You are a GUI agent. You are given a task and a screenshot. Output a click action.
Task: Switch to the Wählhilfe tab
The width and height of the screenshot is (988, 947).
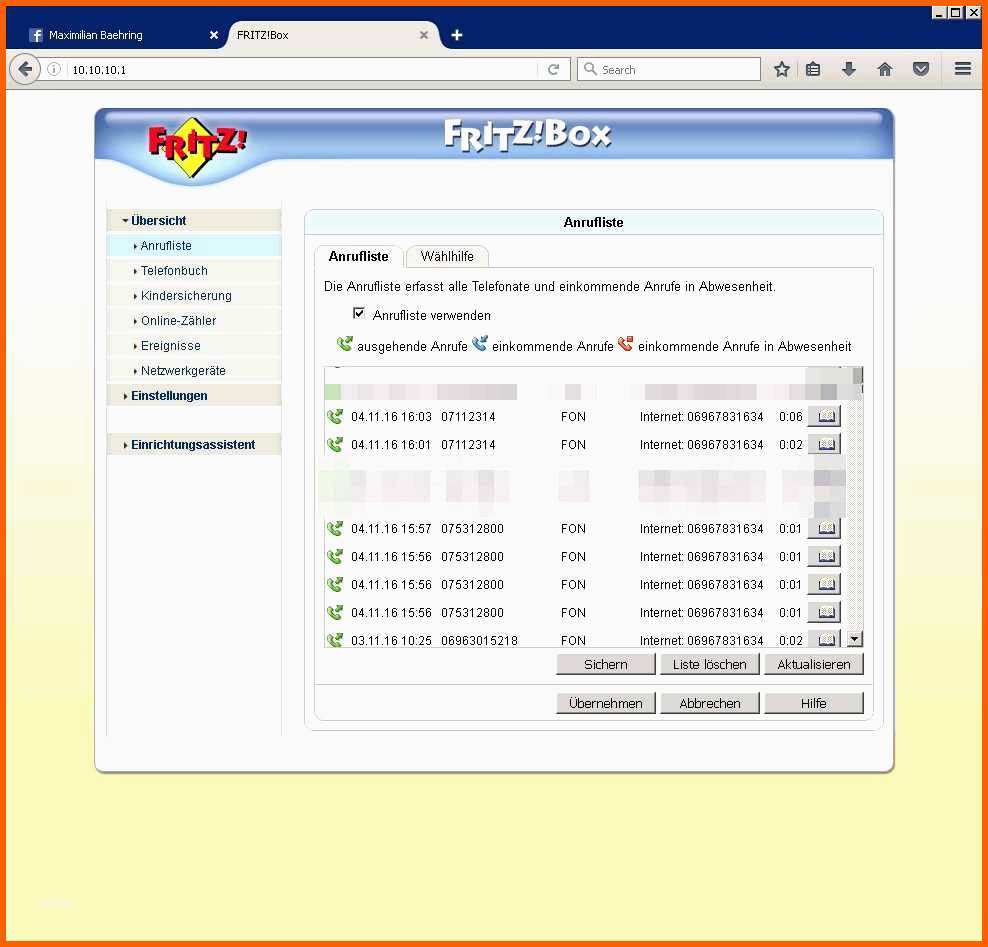click(447, 256)
